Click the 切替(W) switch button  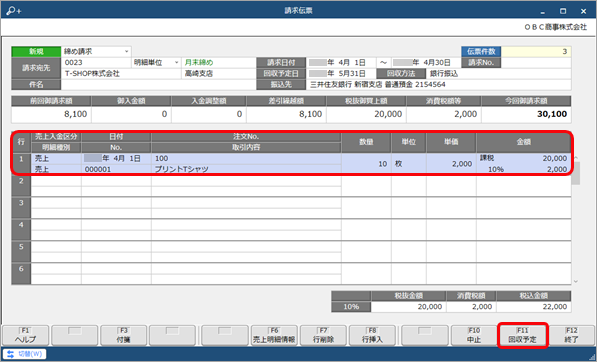[x=25, y=354]
